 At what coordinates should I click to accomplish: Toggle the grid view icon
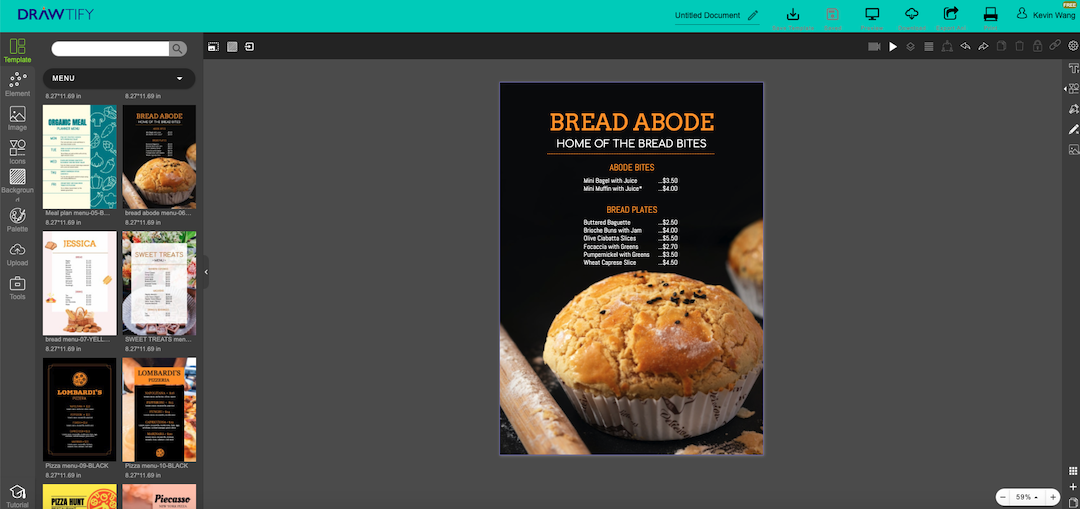point(1073,471)
